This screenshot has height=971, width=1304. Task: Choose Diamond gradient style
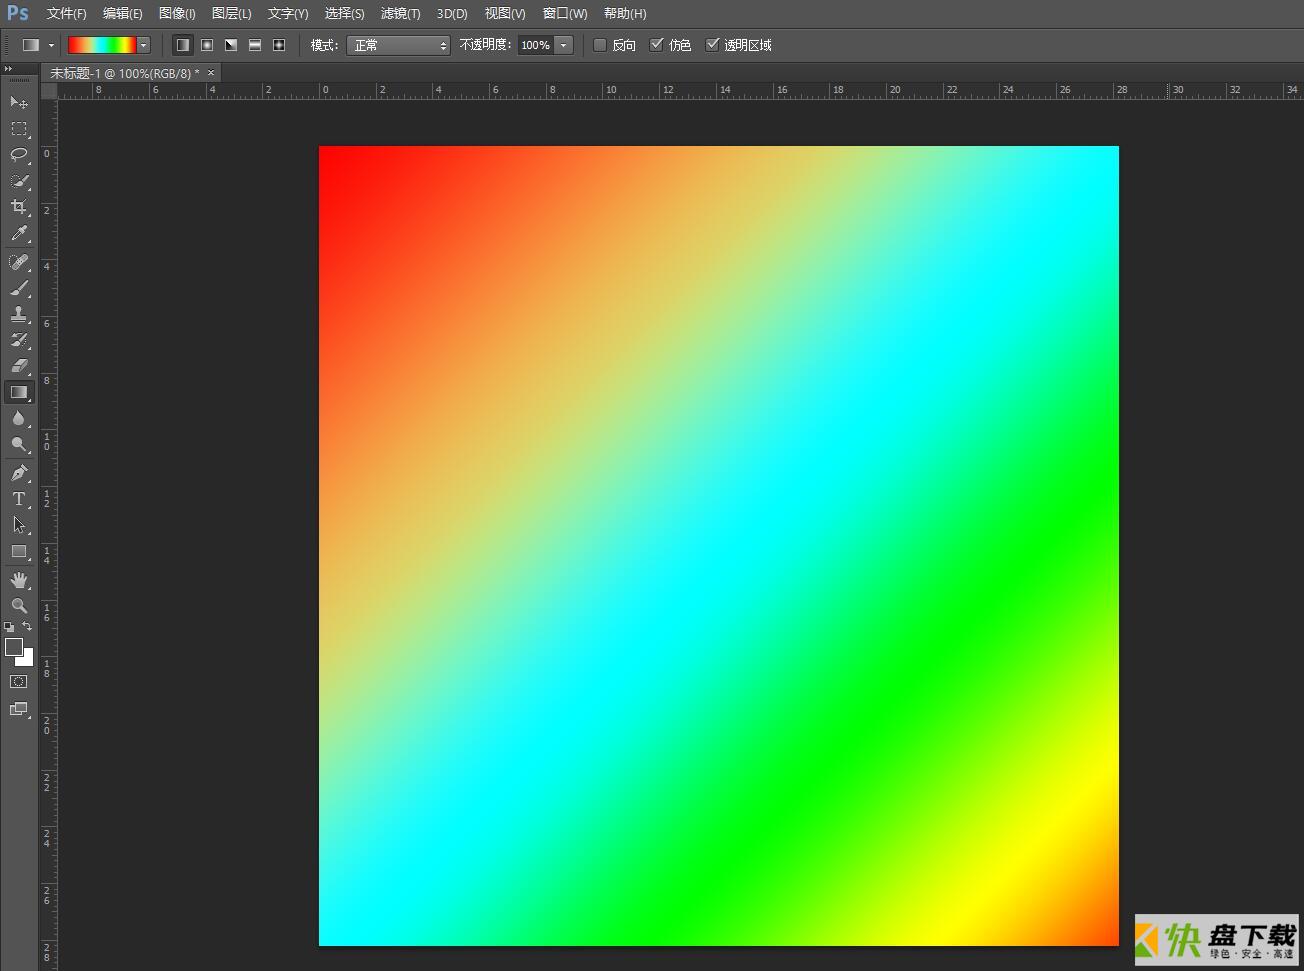279,45
